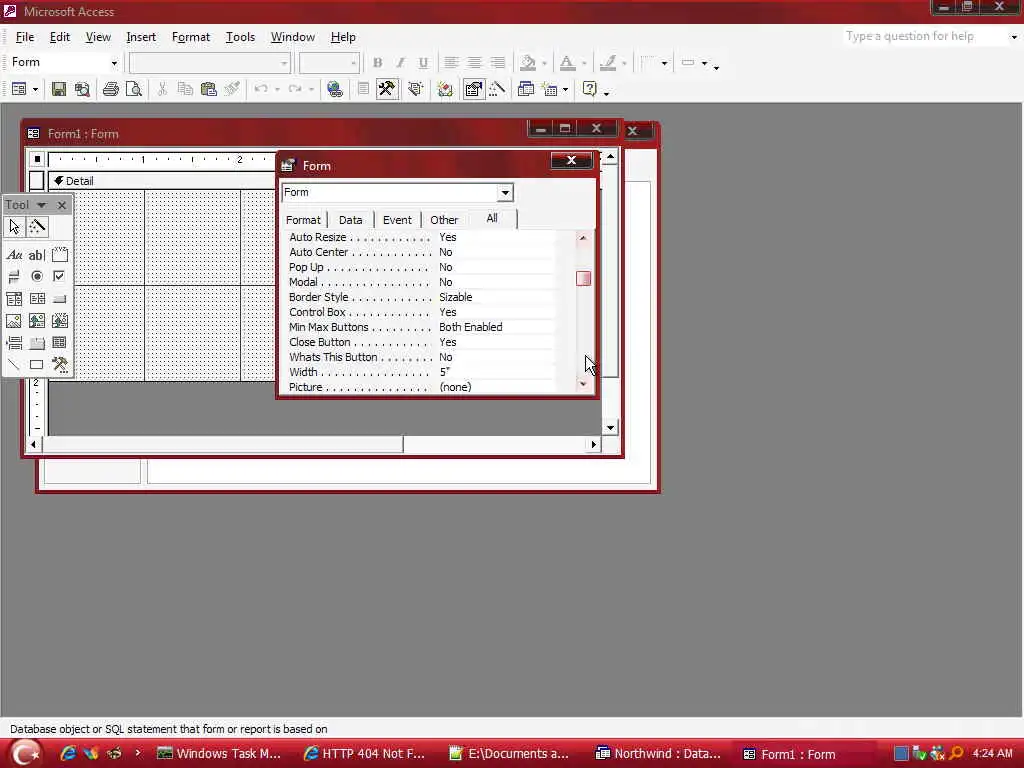Open Print Preview from the toolbar

pyautogui.click(x=134, y=89)
